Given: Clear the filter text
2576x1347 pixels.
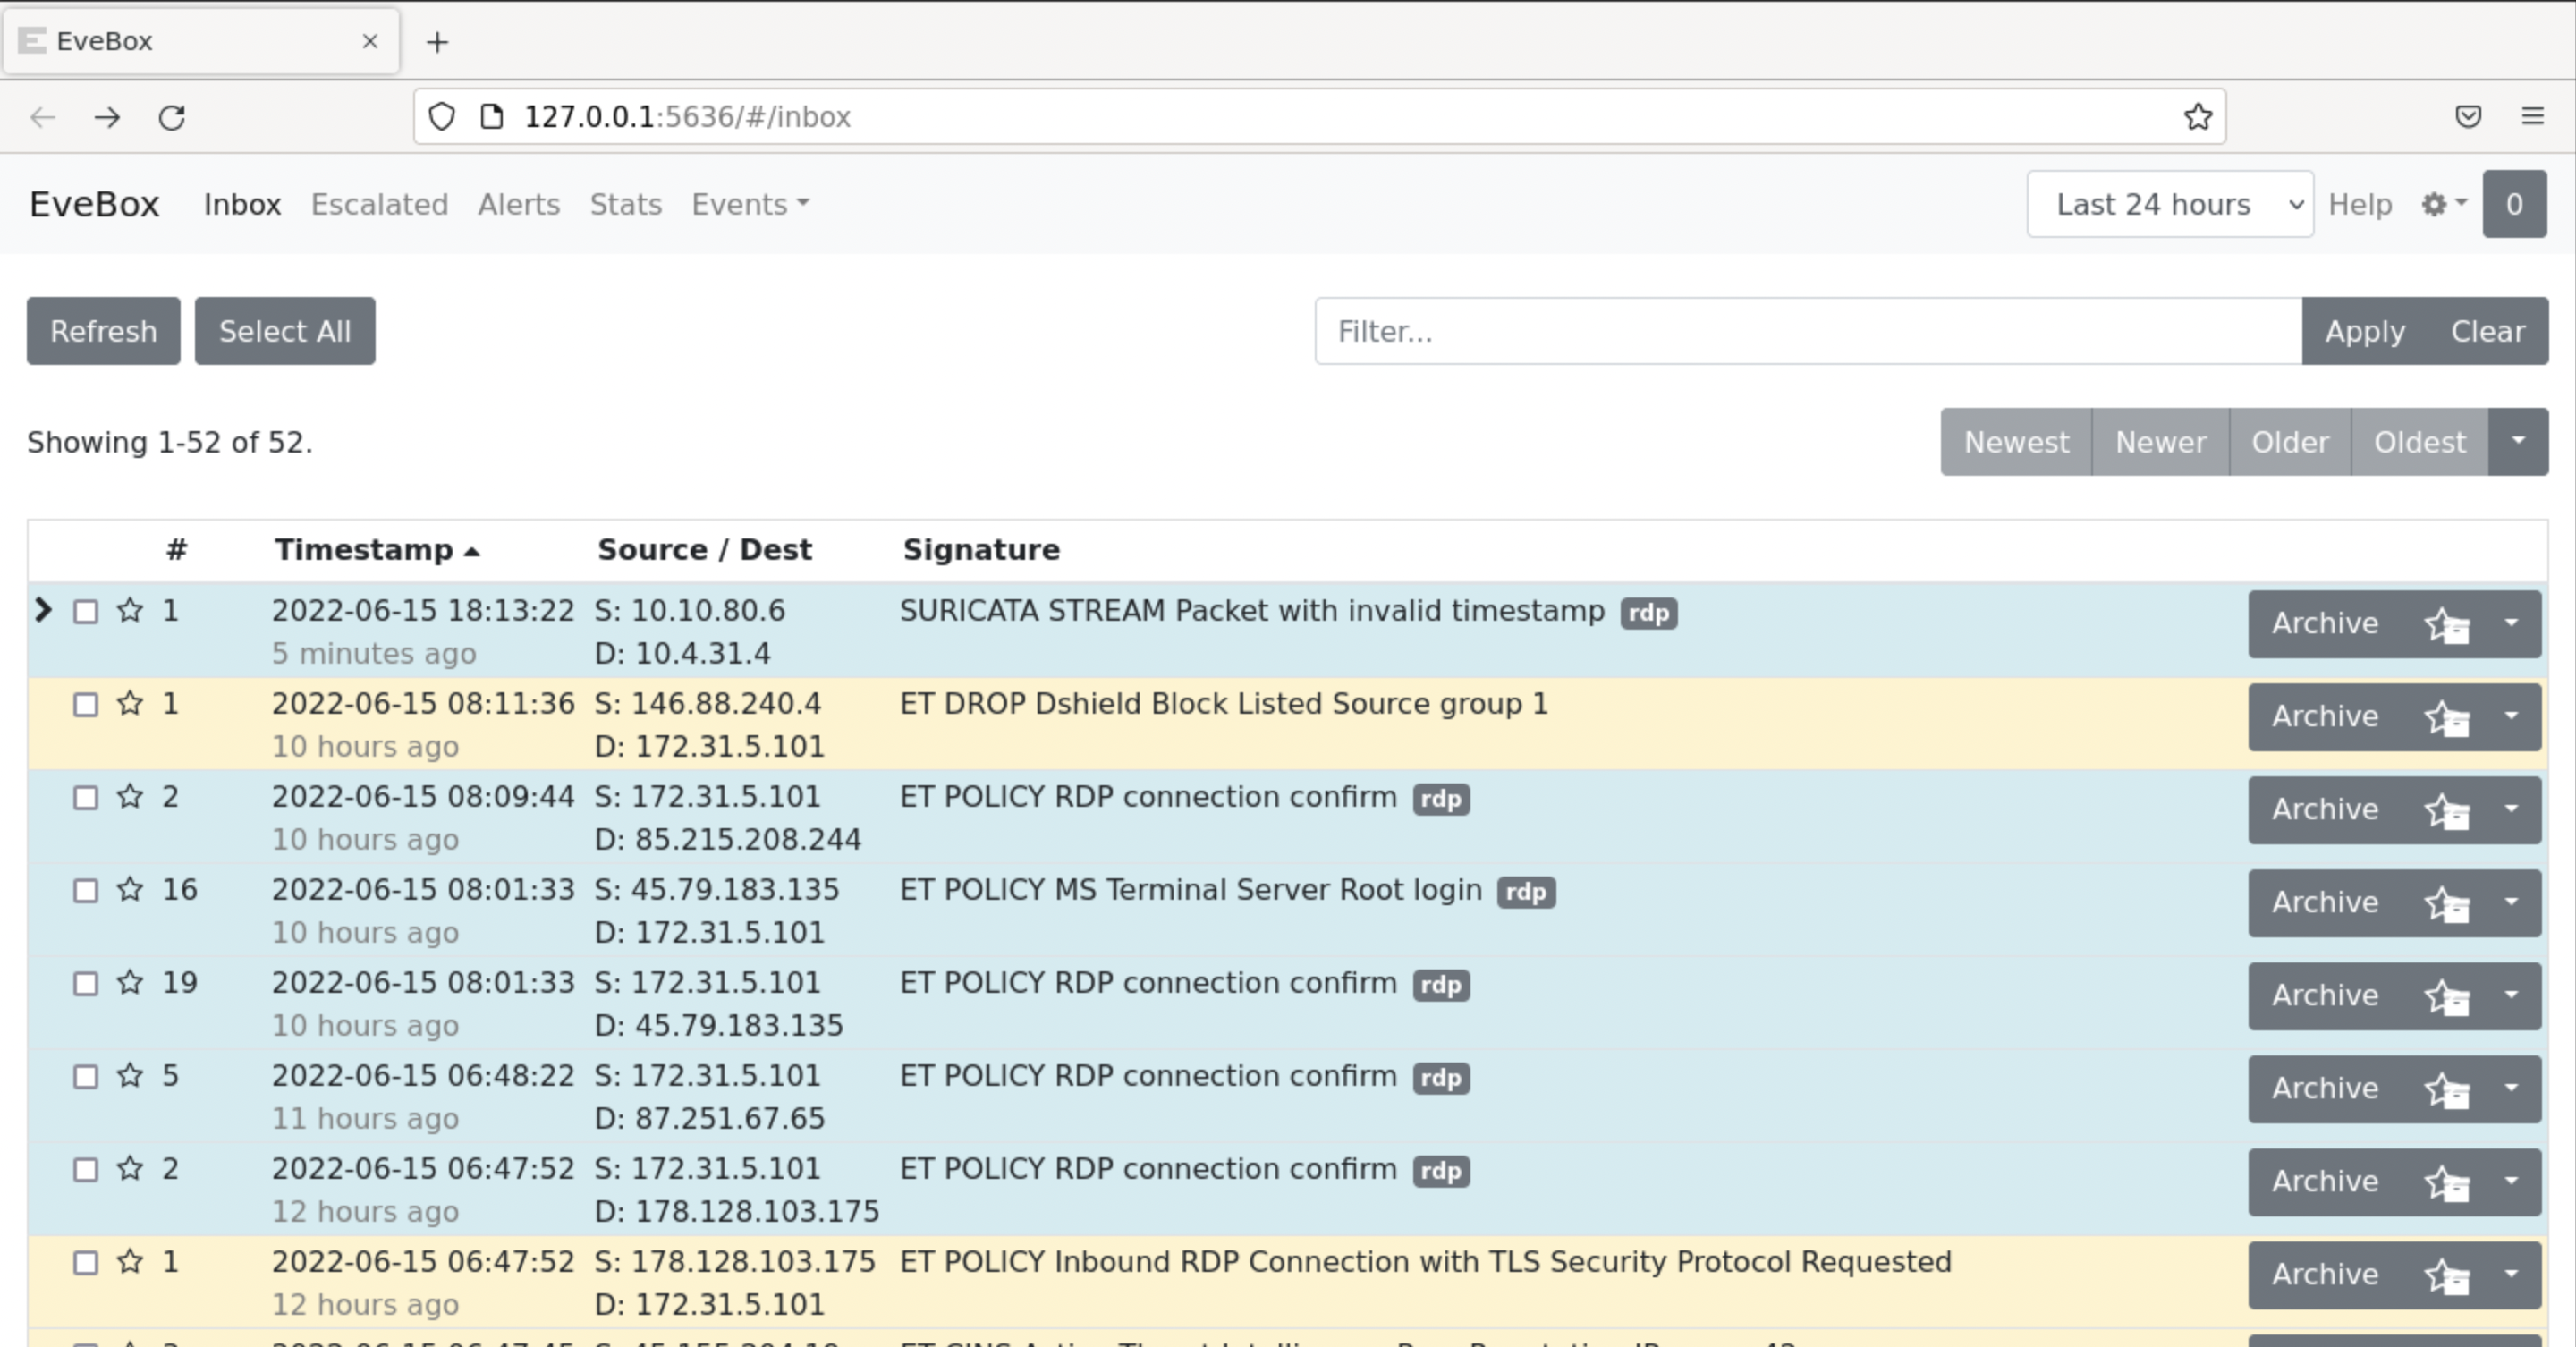Looking at the screenshot, I should point(2488,331).
